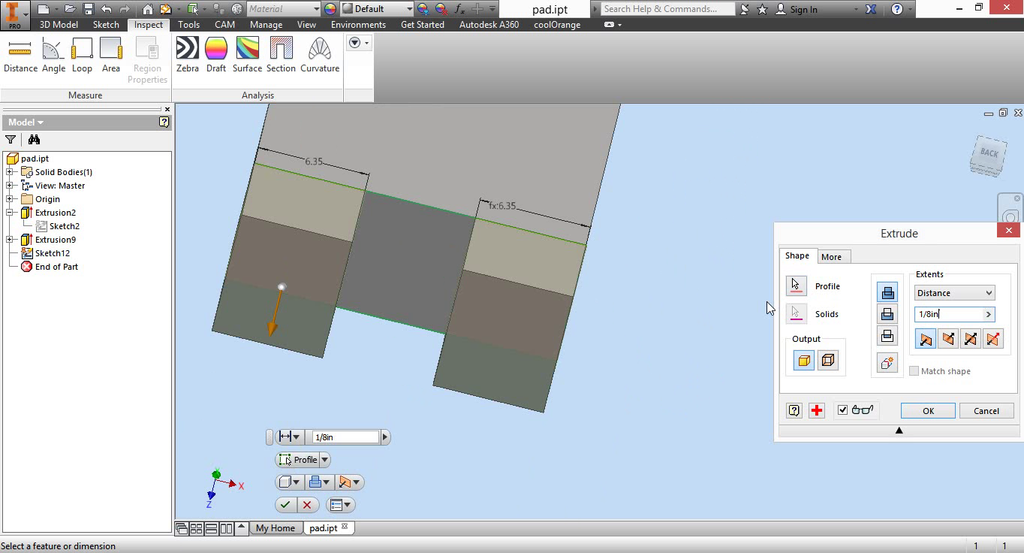
Task: Select the Cut operation in Extrude dialog
Action: coord(888,315)
